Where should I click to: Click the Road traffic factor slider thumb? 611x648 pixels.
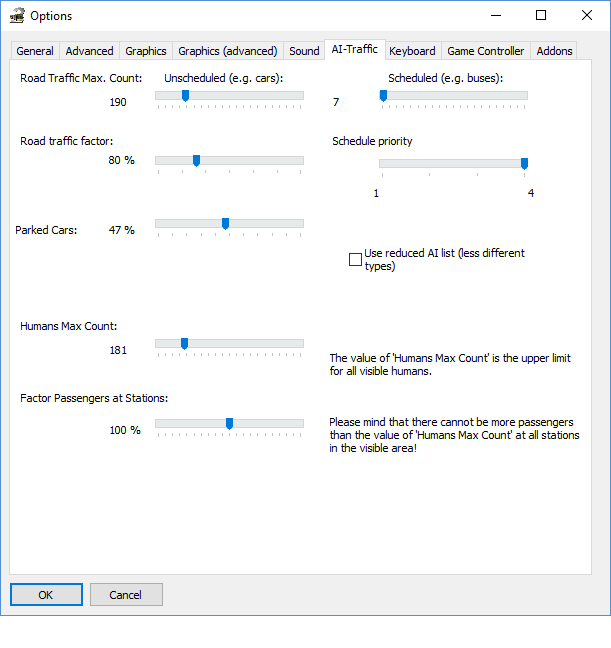tap(196, 160)
